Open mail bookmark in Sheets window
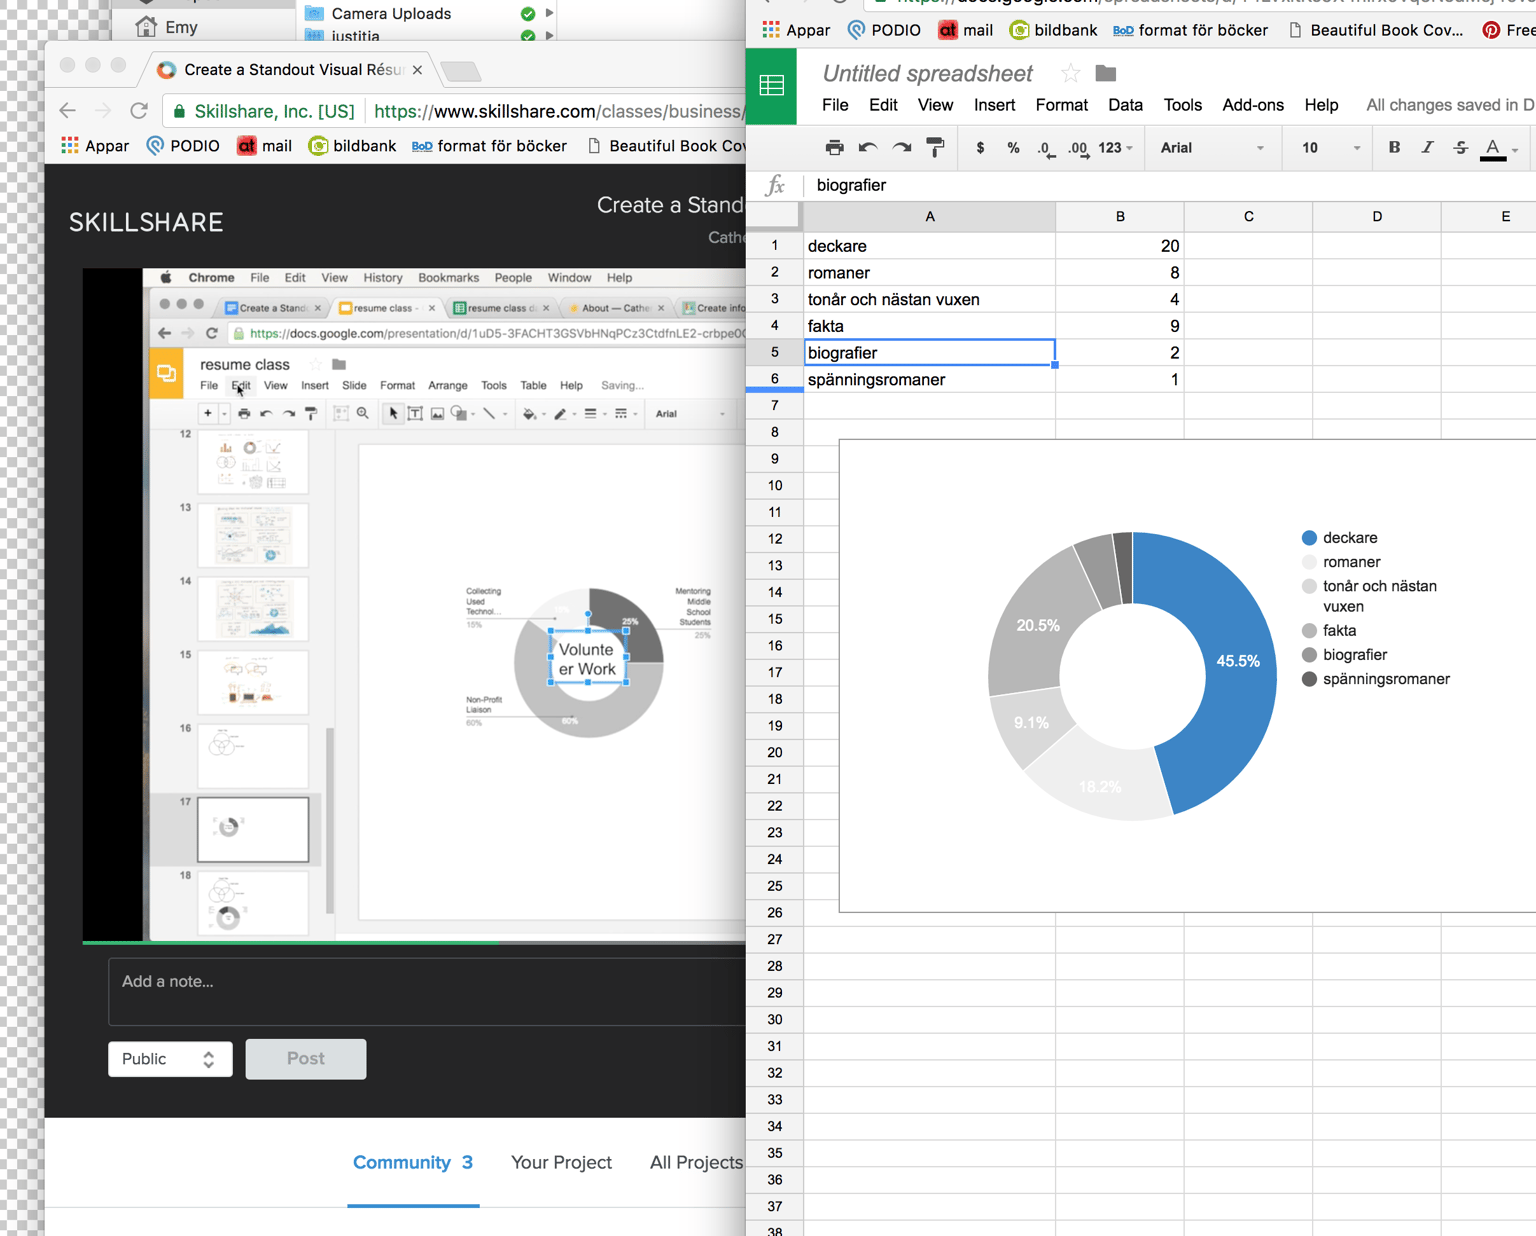This screenshot has height=1236, width=1536. point(965,30)
